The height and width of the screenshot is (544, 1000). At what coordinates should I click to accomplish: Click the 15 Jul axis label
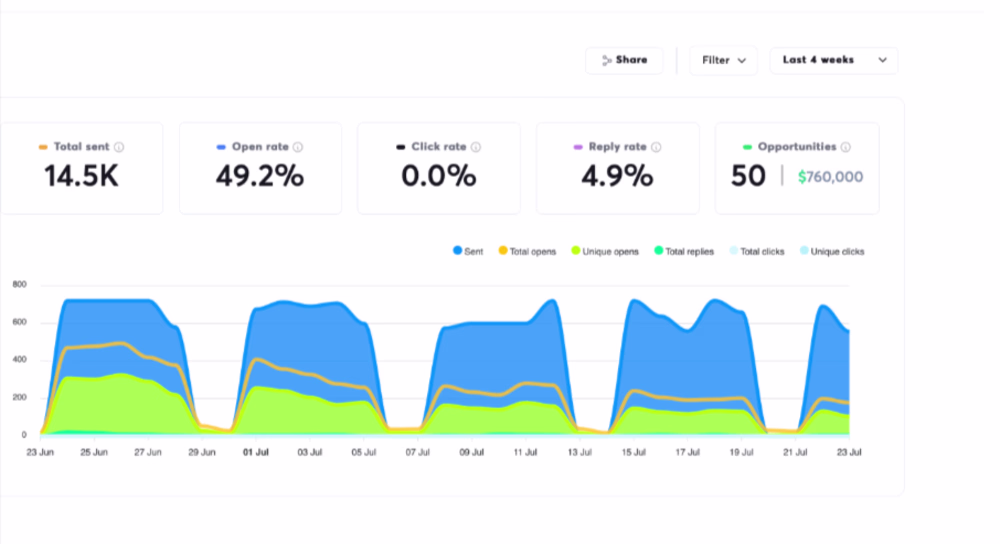(633, 452)
